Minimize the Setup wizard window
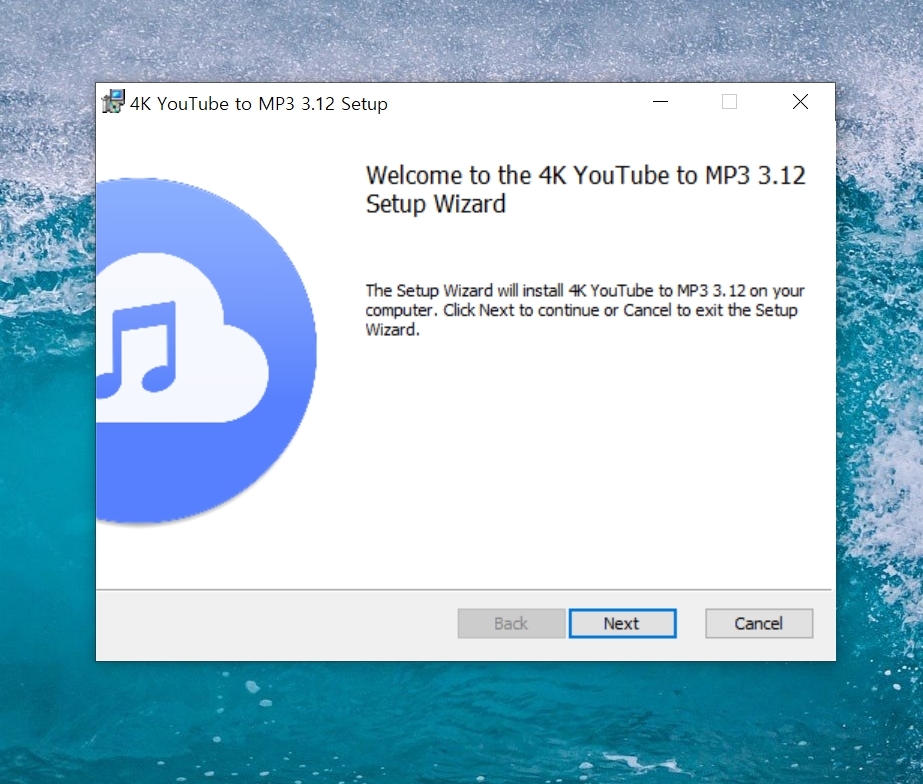This screenshot has height=784, width=923. coord(660,102)
